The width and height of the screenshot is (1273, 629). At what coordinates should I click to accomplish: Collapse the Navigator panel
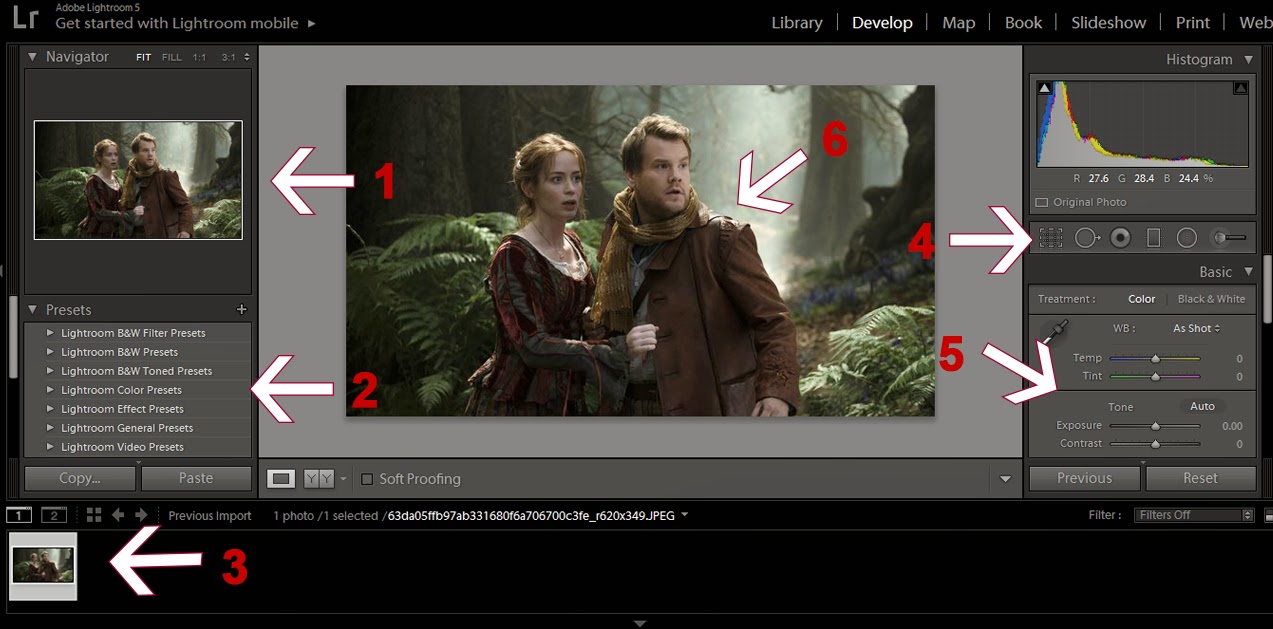(x=32, y=57)
